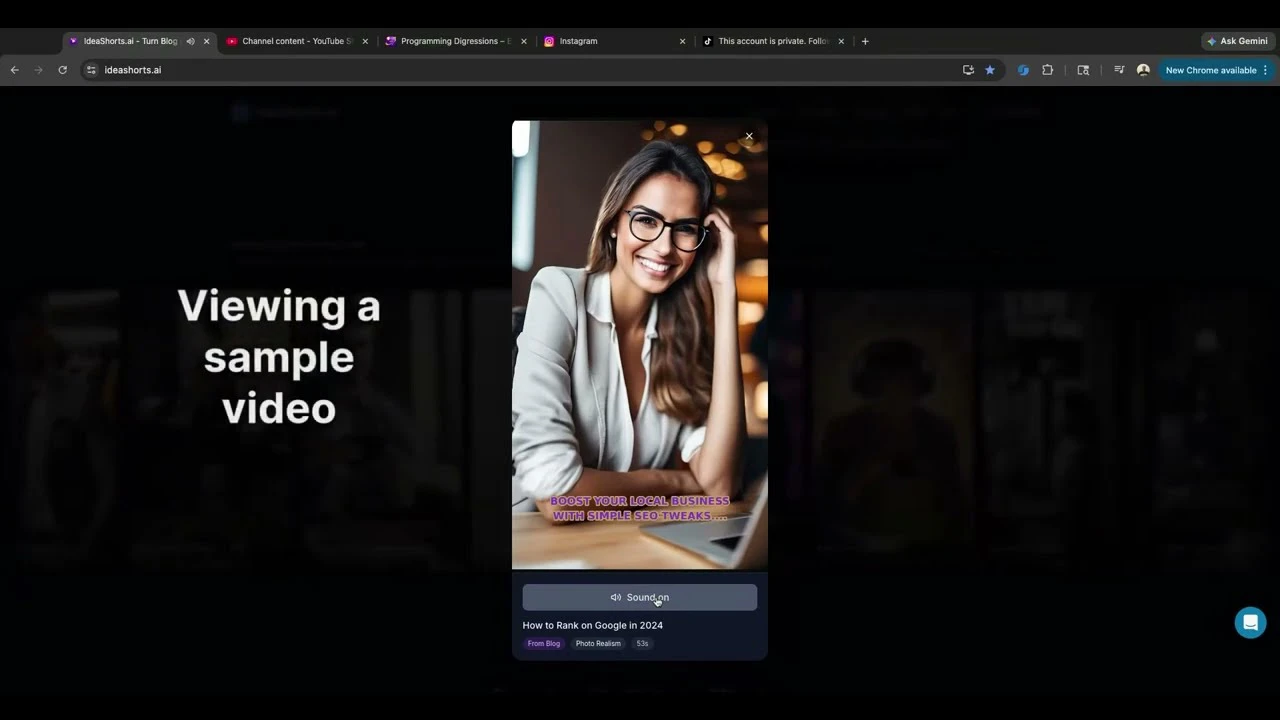1280x720 pixels.
Task: Switch to Channel content YouTube tab
Action: pyautogui.click(x=297, y=41)
